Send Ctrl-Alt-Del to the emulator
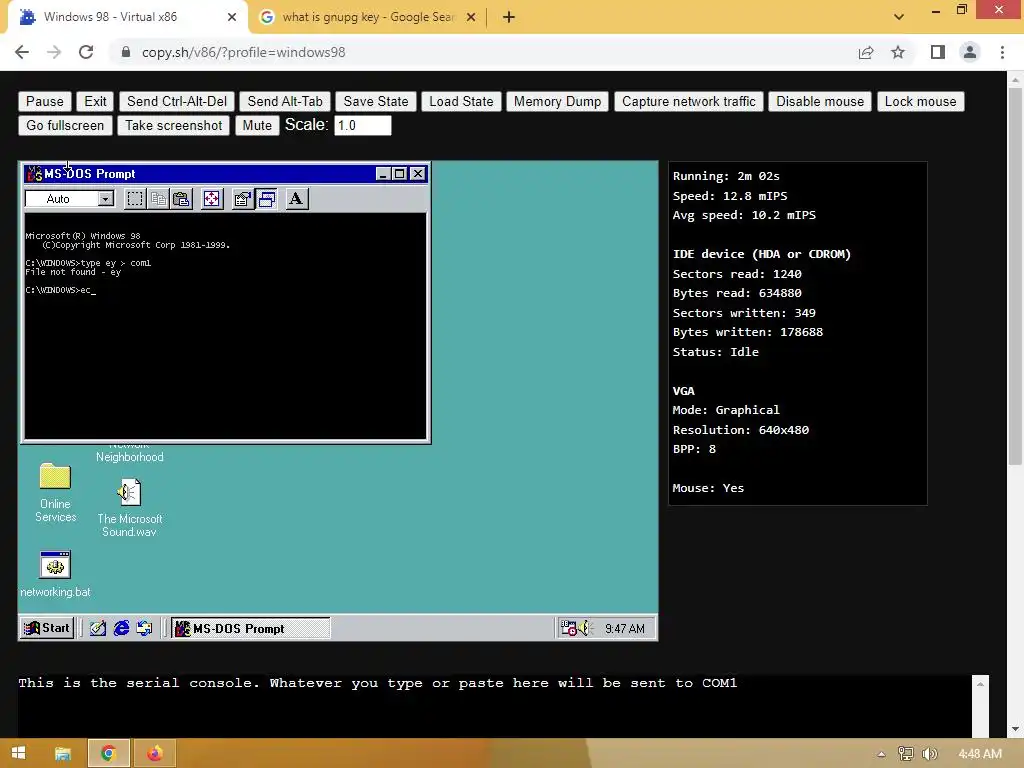 [177, 101]
